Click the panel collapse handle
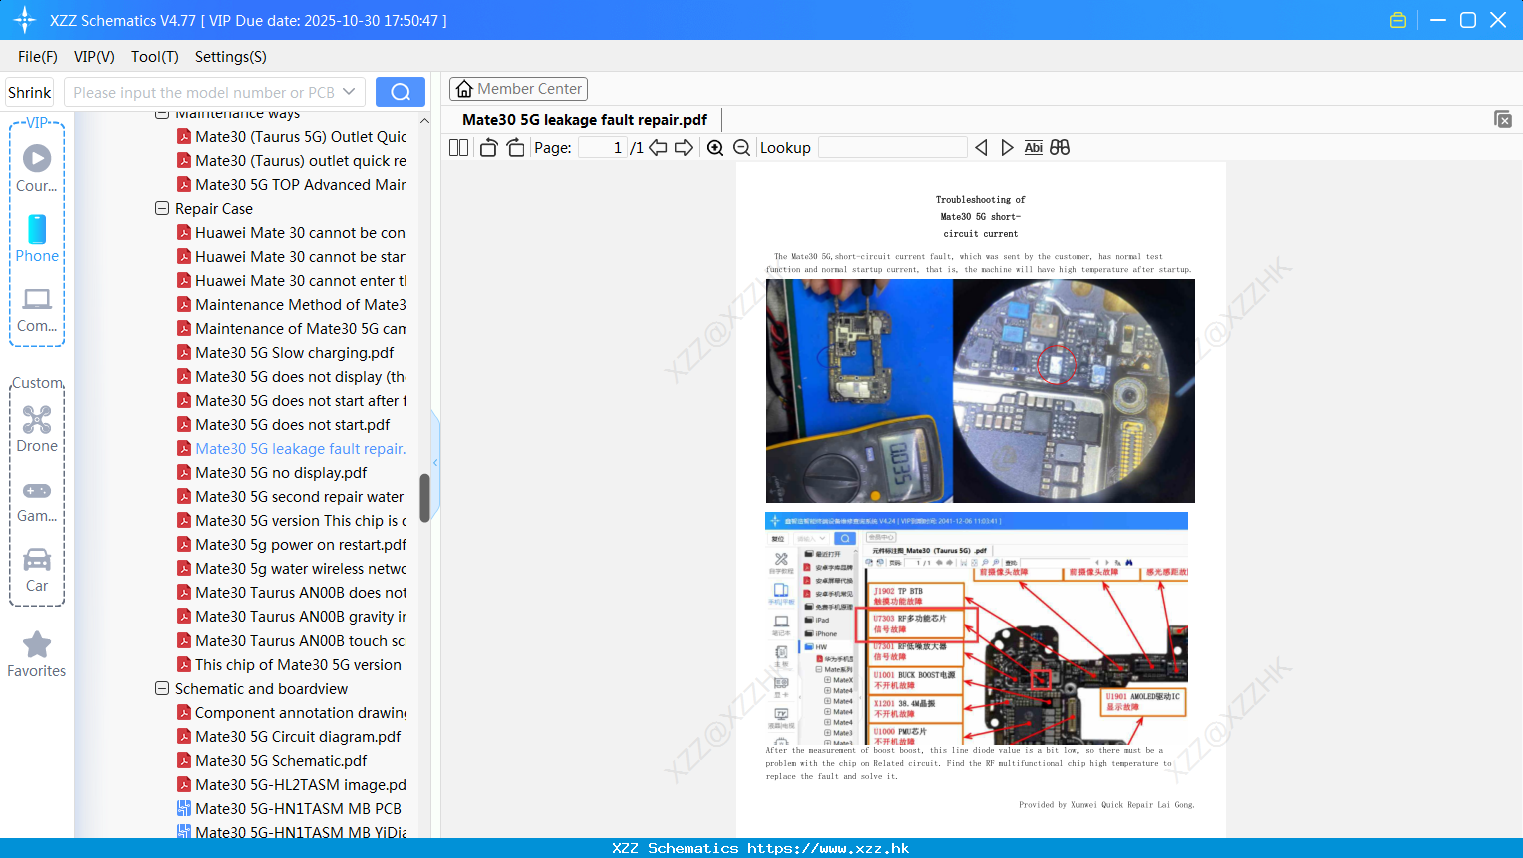This screenshot has height=858, width=1523. coord(435,463)
